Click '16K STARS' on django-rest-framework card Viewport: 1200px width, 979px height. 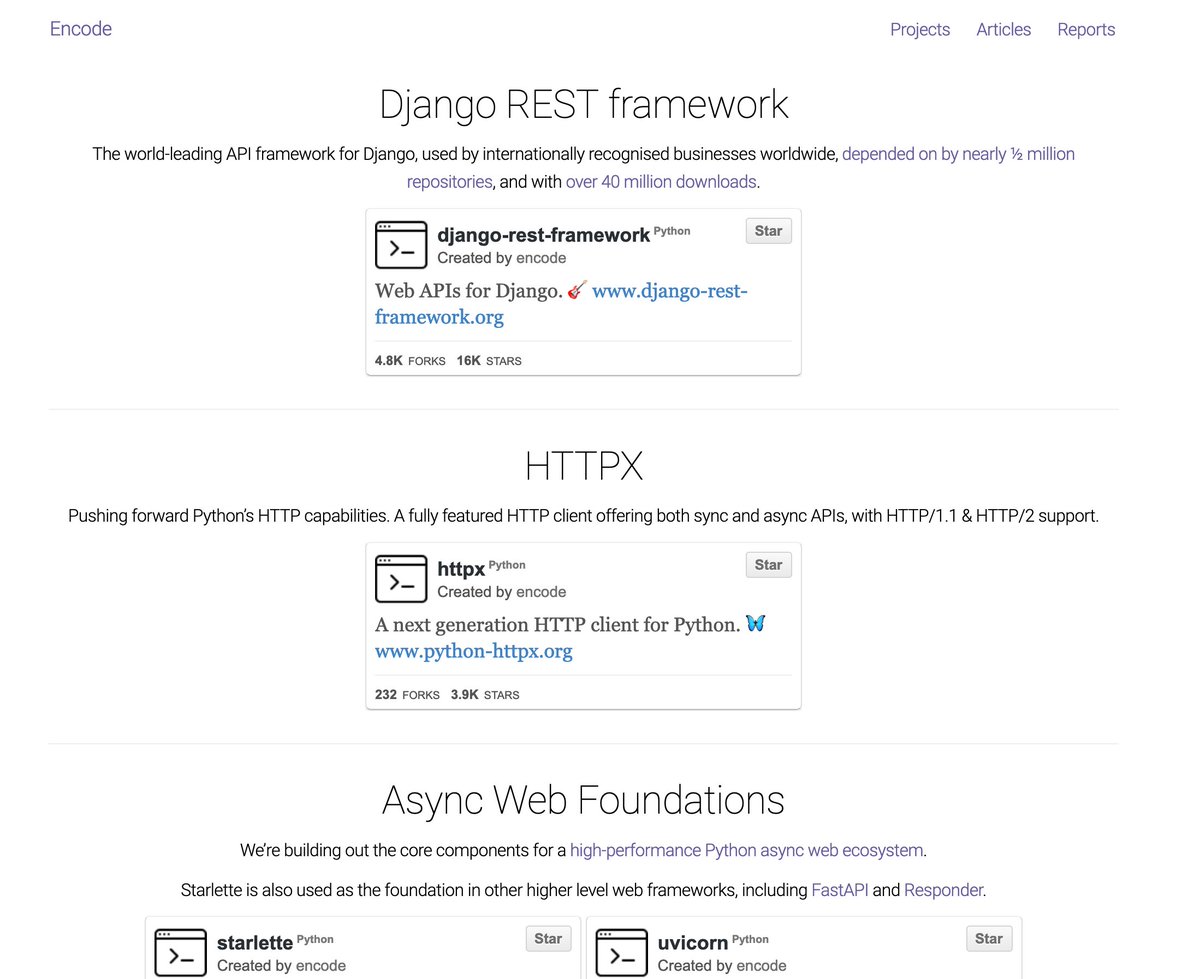tap(489, 361)
